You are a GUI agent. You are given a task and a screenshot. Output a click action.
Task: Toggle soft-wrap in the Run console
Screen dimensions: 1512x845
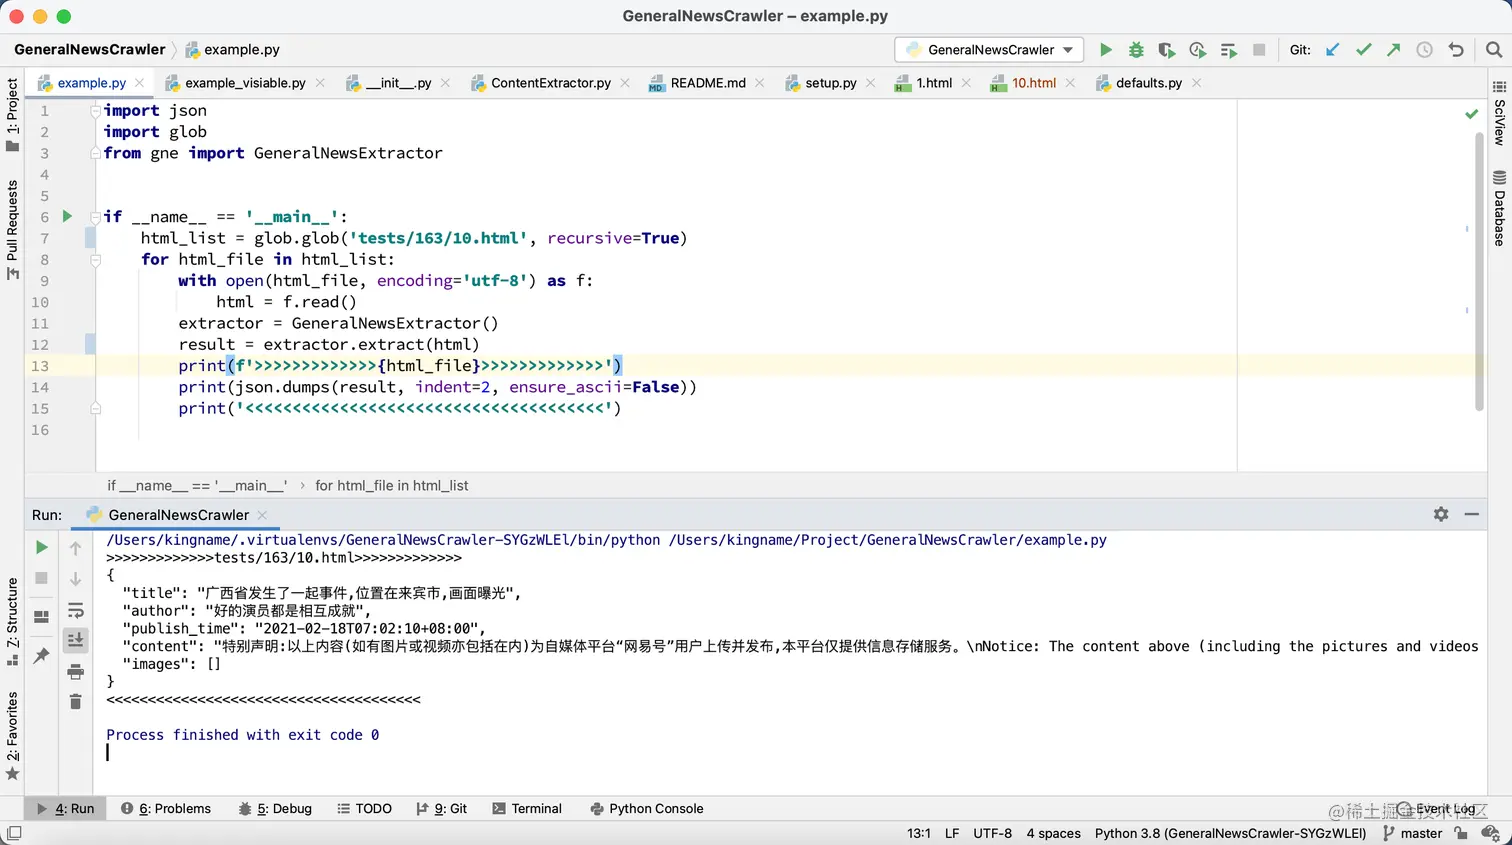(75, 610)
